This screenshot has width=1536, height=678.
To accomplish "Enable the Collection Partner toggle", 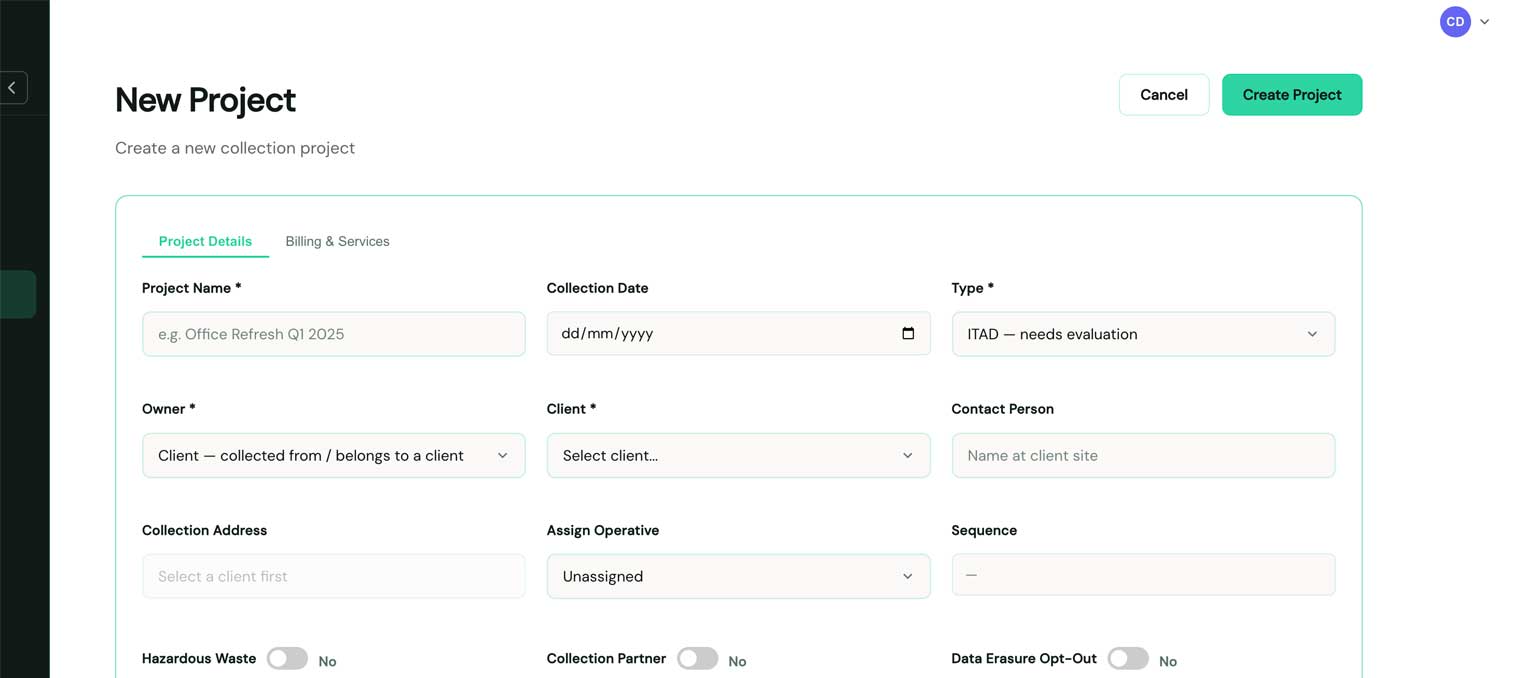I will (x=697, y=658).
